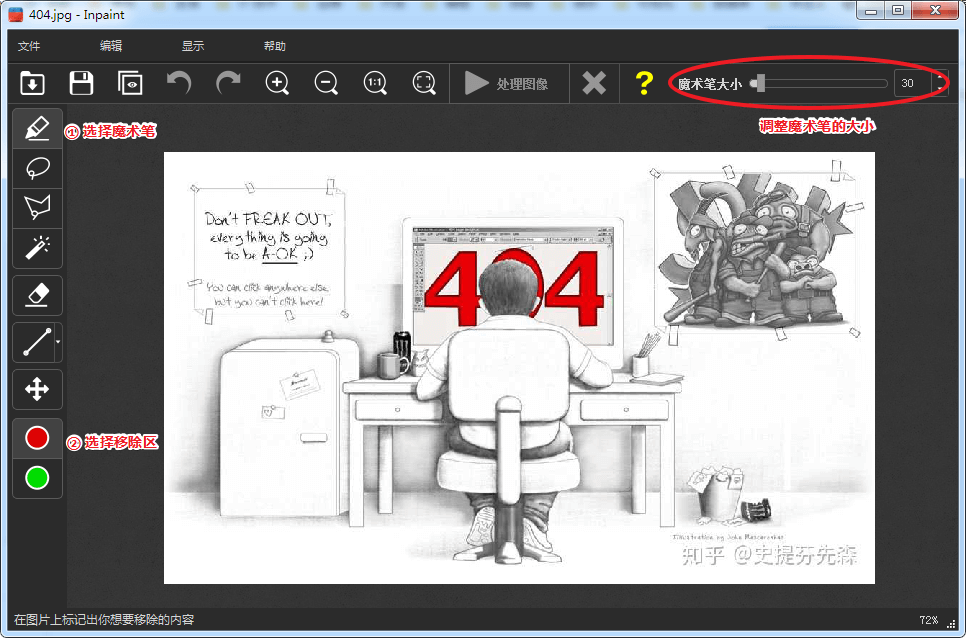Image resolution: width=966 pixels, height=638 pixels.
Task: Show original image with the eye preview icon
Action: (130, 83)
